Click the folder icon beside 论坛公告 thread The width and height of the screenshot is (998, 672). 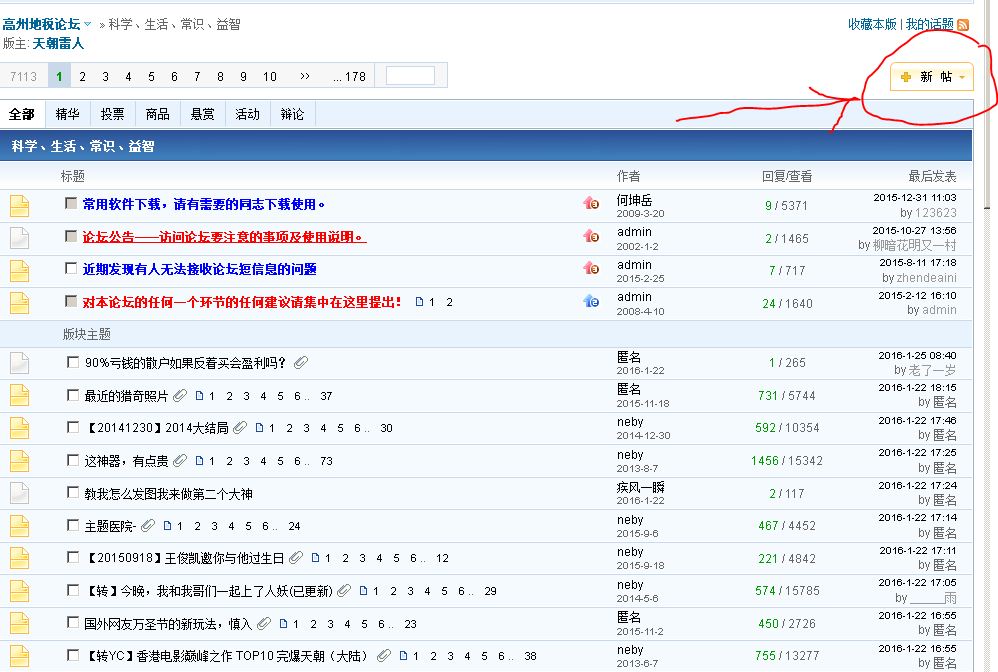[20, 238]
